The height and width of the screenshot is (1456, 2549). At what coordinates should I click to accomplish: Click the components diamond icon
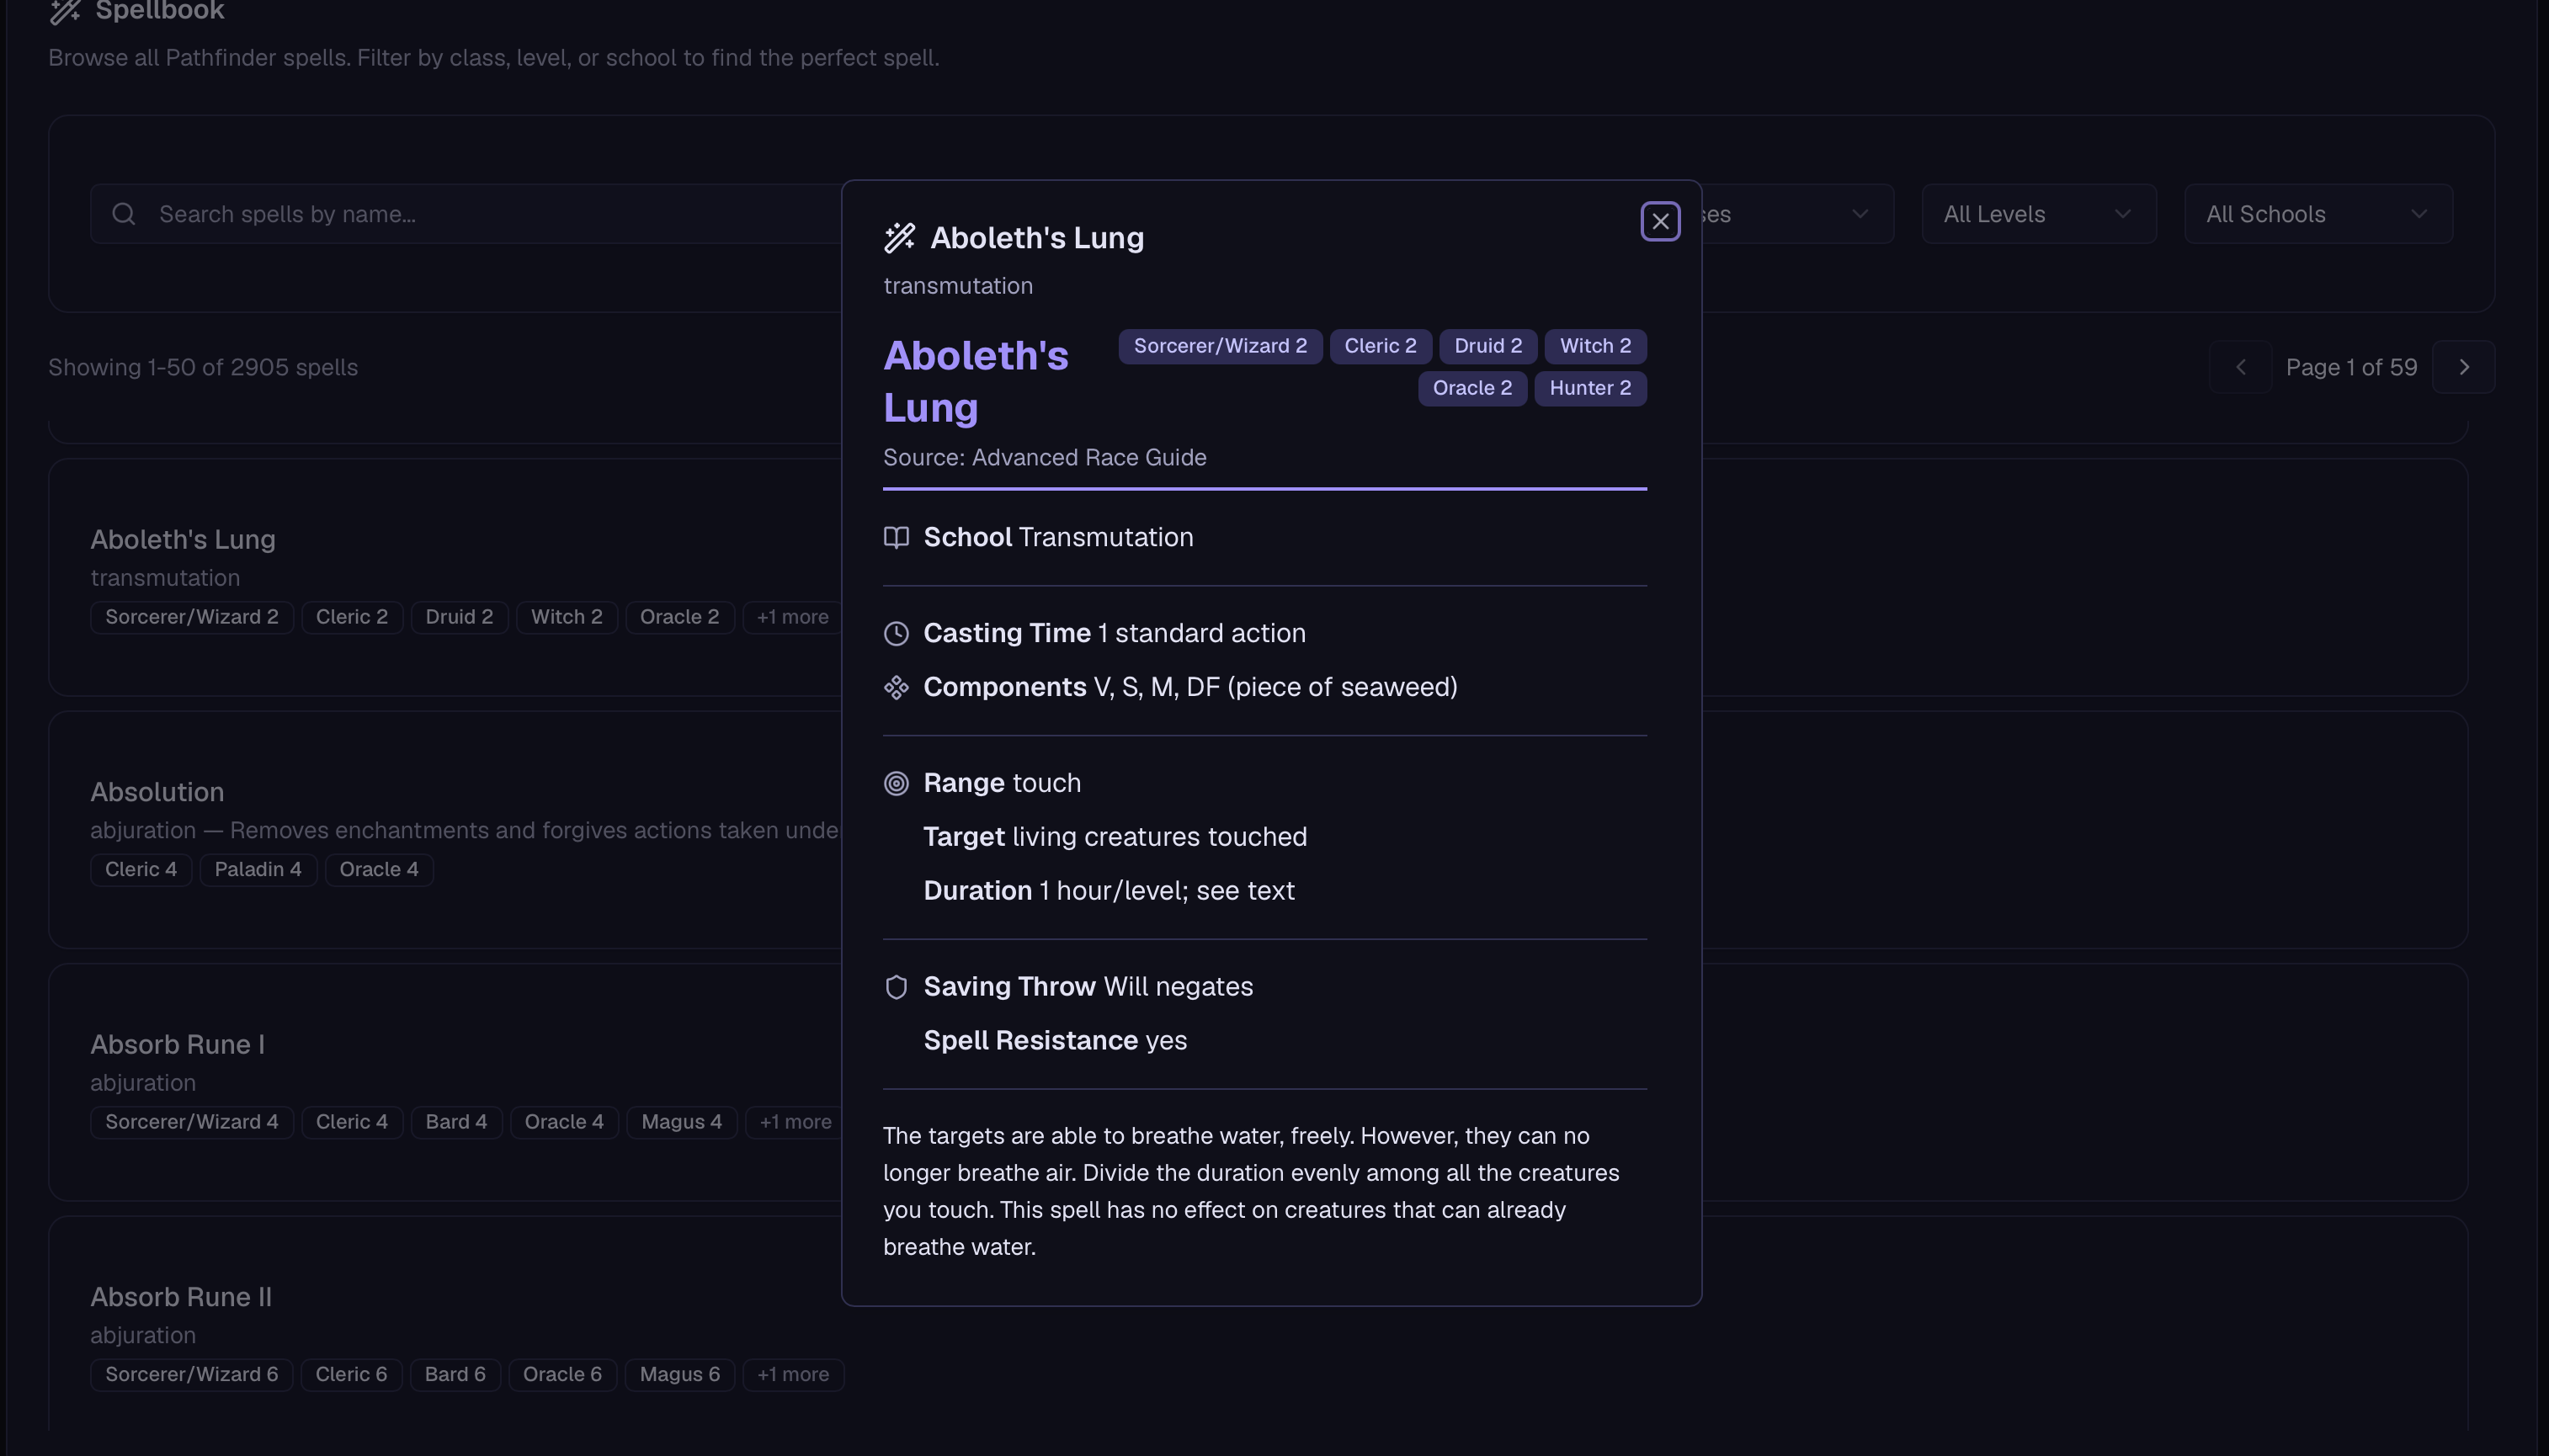coord(896,687)
